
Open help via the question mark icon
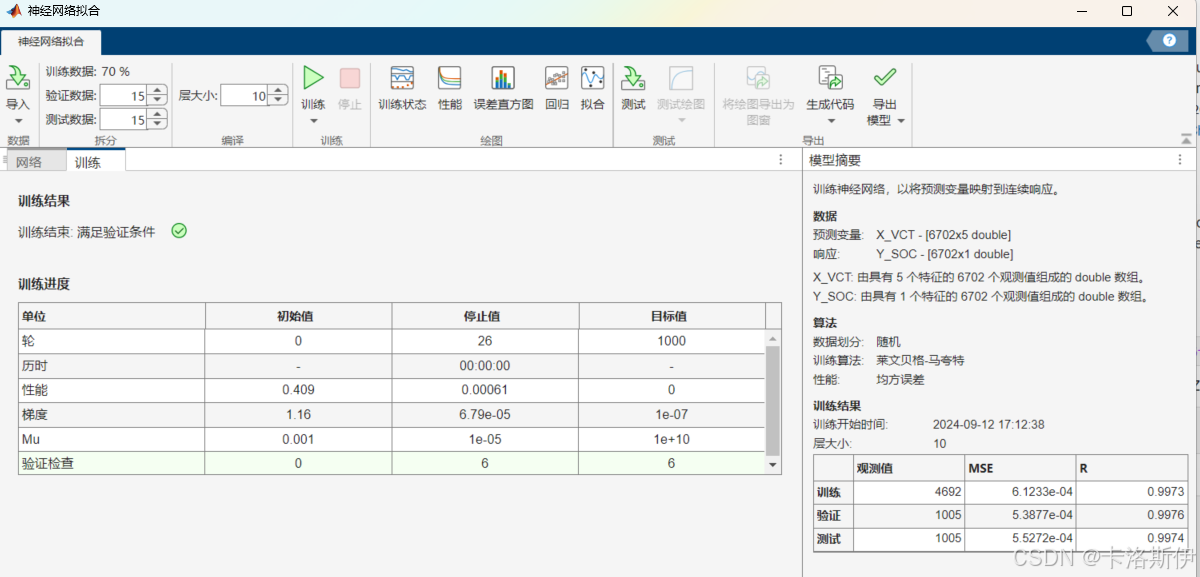click(1167, 40)
